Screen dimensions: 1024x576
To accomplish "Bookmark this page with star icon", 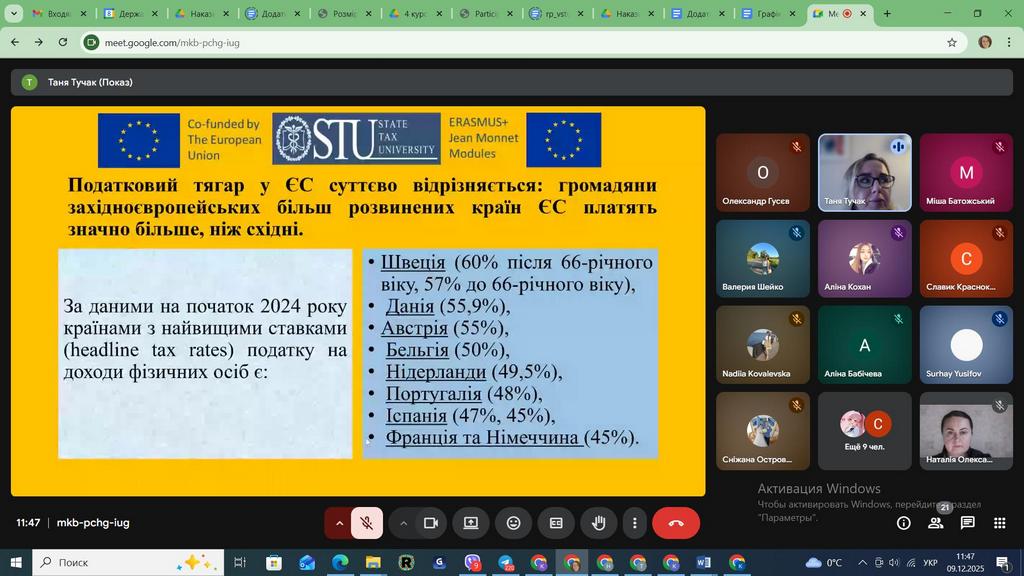I will [952, 42].
